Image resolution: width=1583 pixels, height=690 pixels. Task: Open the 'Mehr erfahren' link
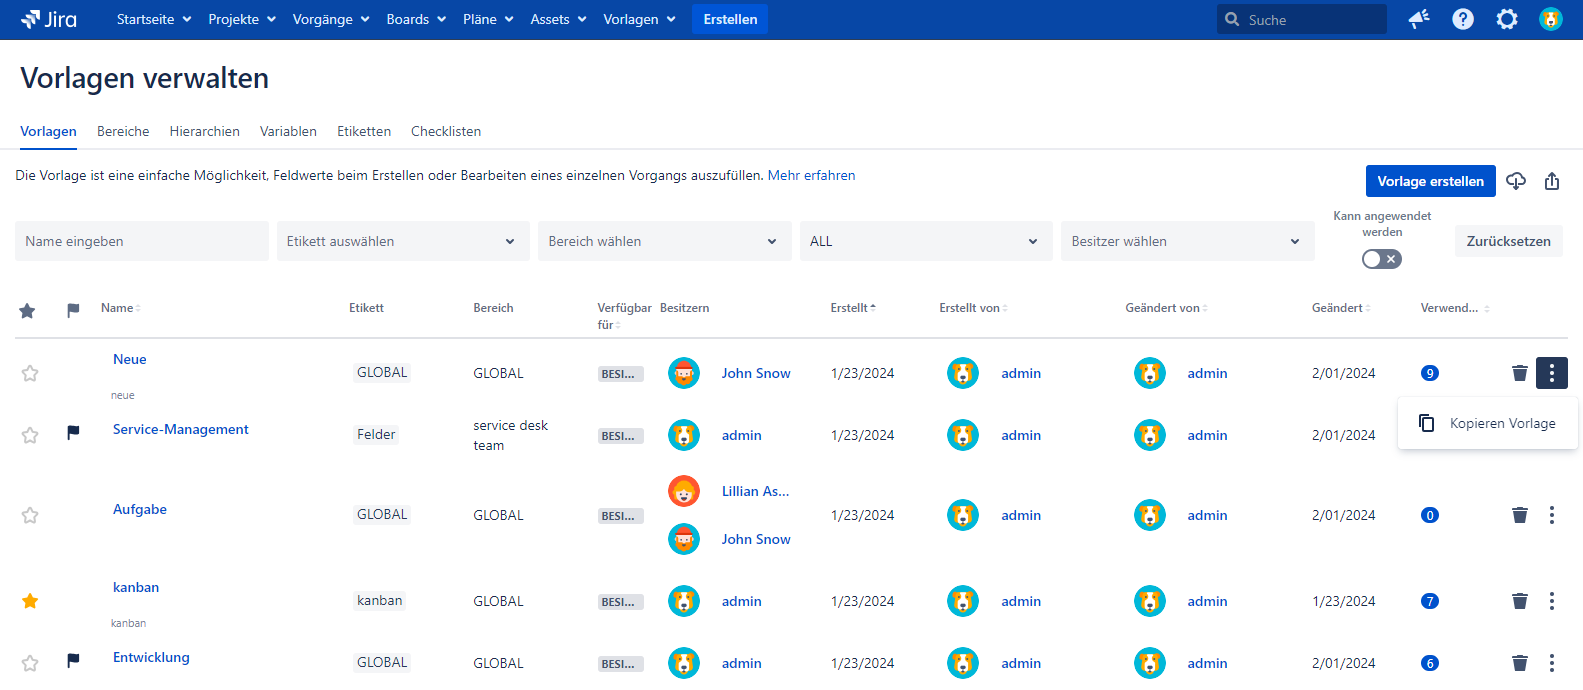coord(811,175)
